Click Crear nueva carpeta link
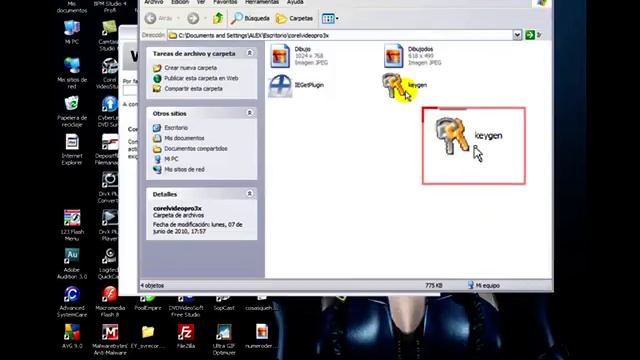This screenshot has height=360, width=640. pyautogui.click(x=190, y=68)
